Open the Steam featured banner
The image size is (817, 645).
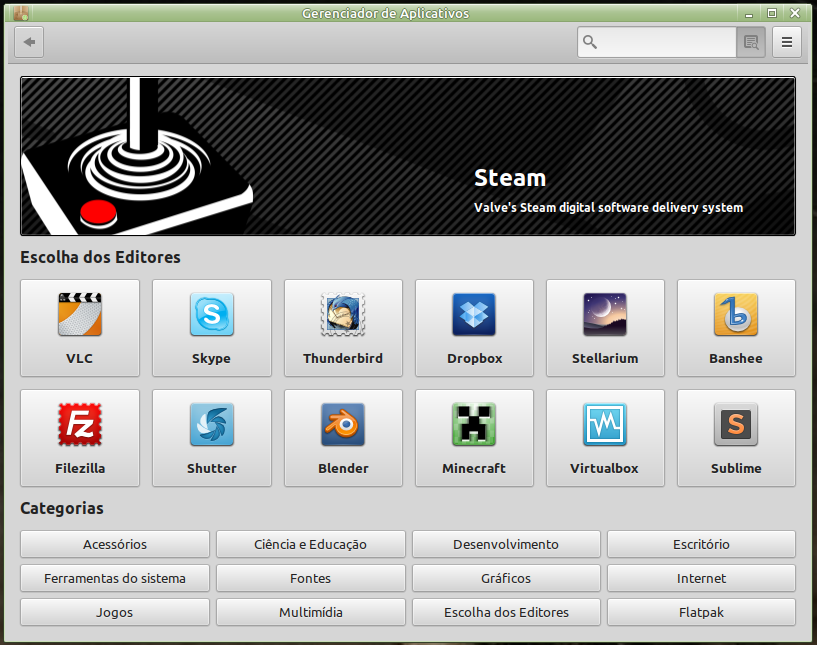click(408, 156)
